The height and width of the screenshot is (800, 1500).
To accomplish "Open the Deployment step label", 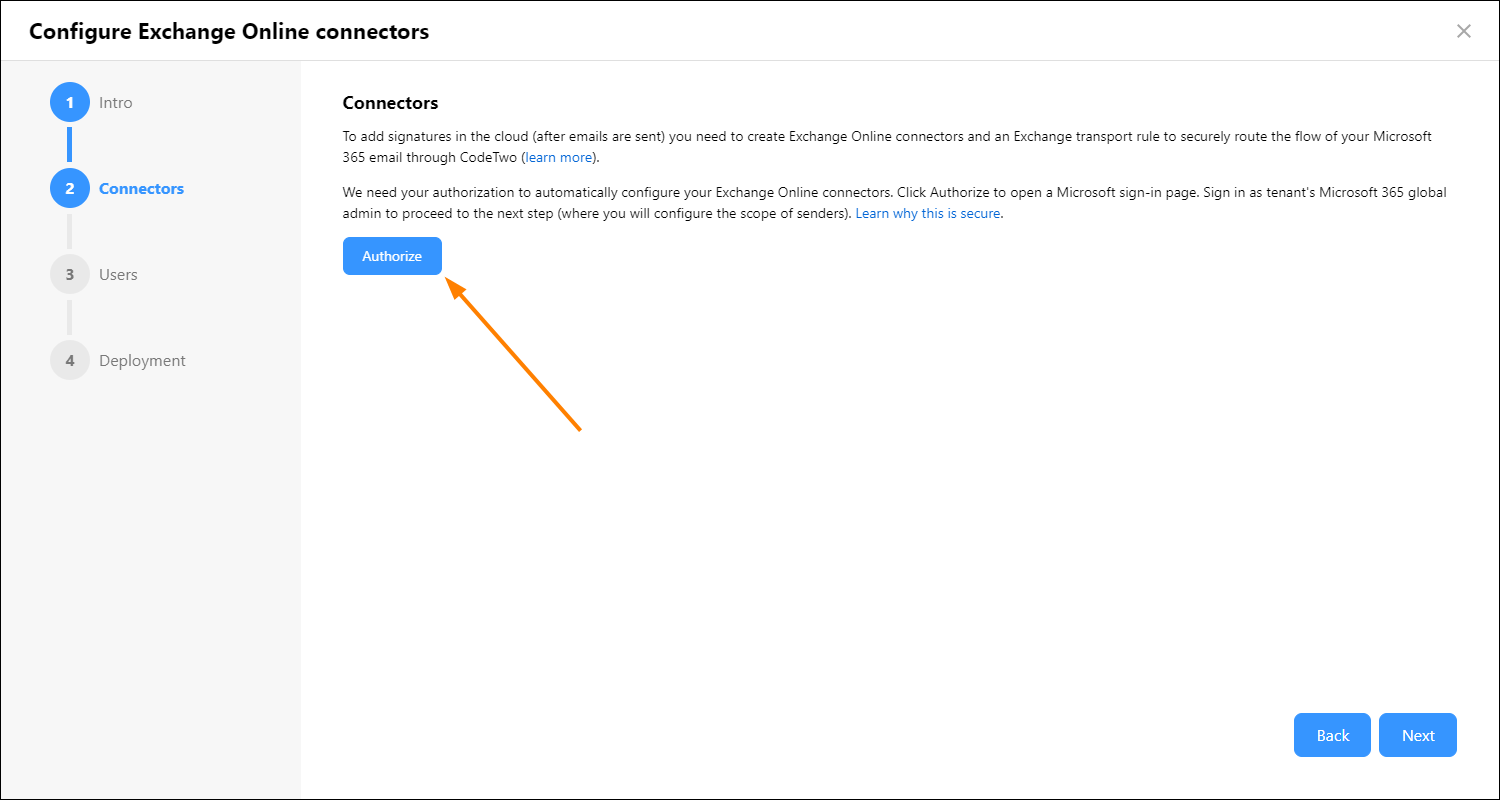I will 143,360.
